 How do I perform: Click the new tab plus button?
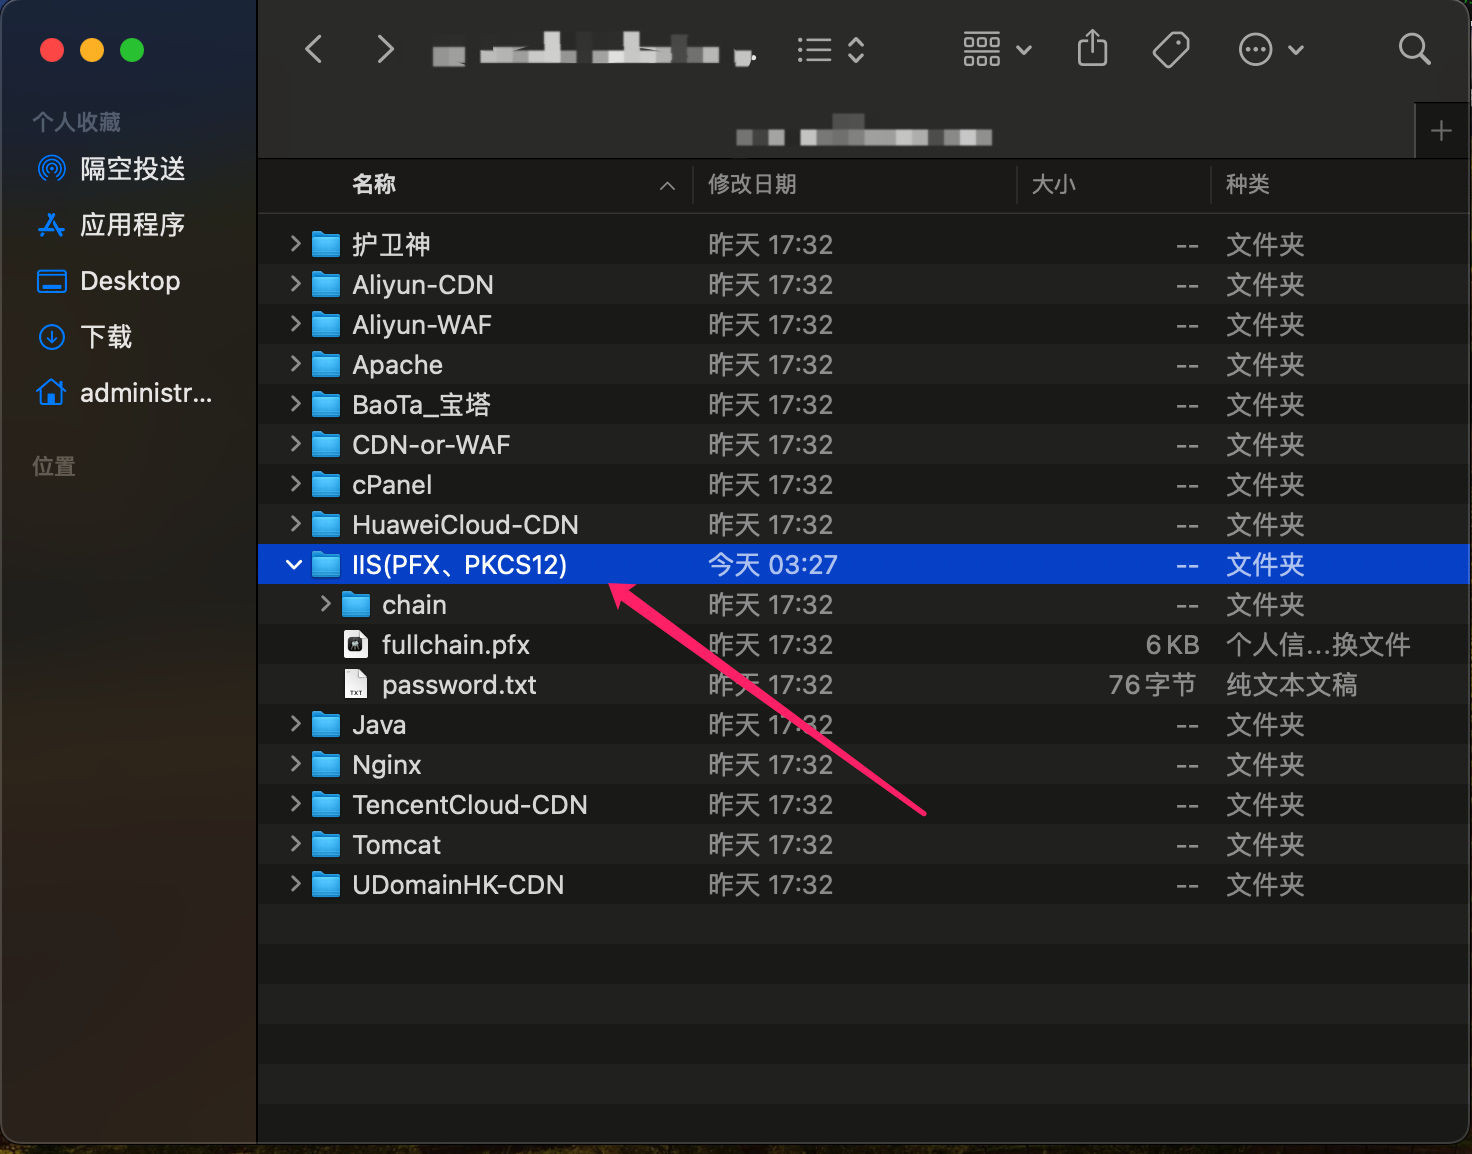[x=1441, y=130]
